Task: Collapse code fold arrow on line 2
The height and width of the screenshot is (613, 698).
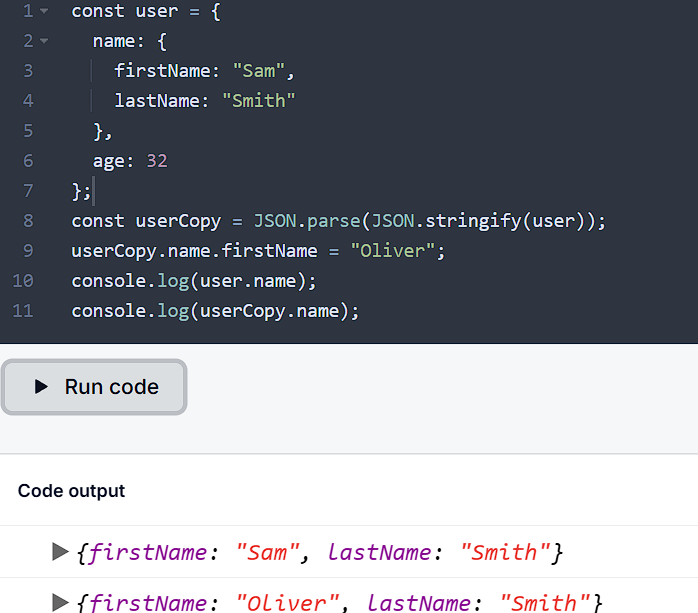Action: click(x=44, y=41)
